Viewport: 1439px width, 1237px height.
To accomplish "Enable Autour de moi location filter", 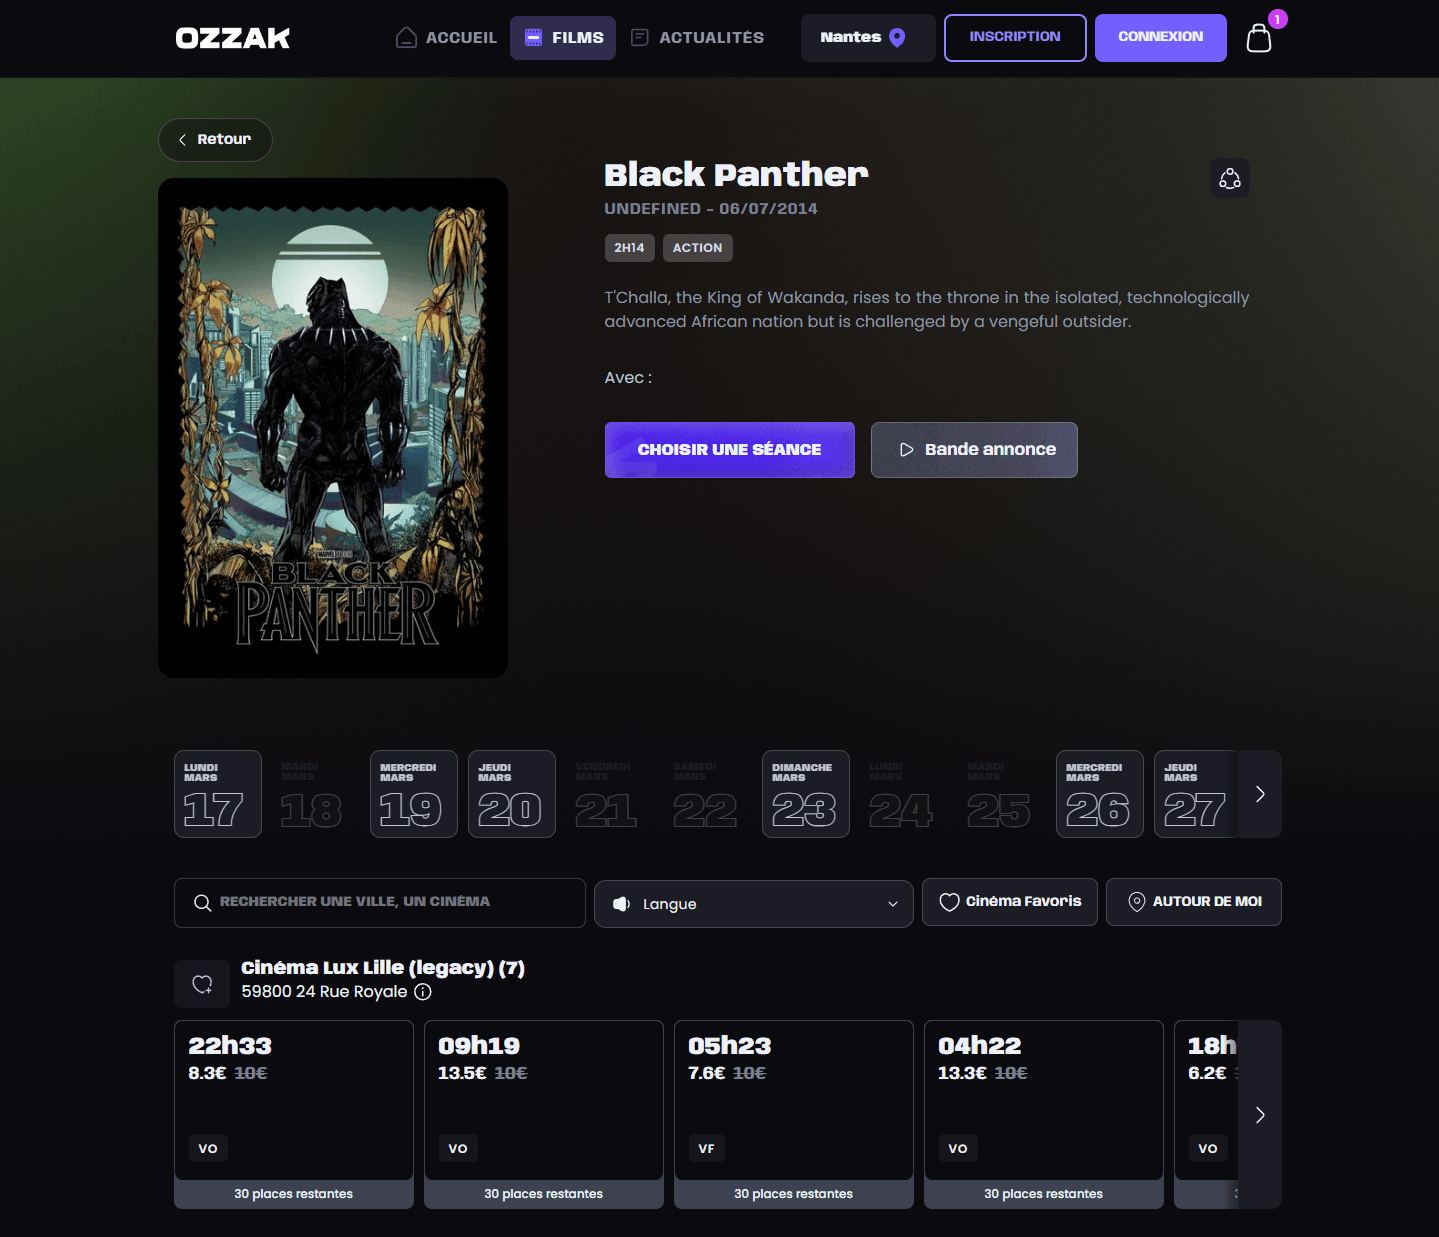I will pyautogui.click(x=1194, y=902).
